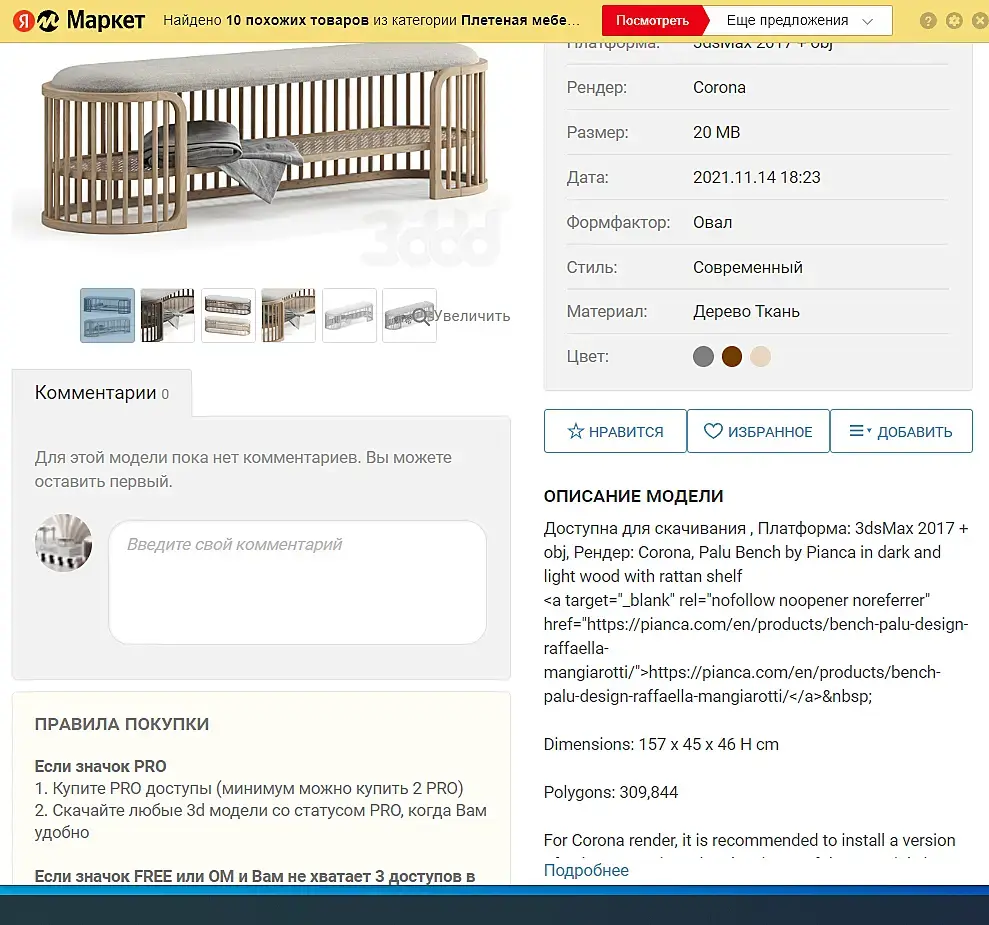Click the ОПИСАНИЕ МОДЕЛИ heading
The height and width of the screenshot is (925, 989).
[x=633, y=496]
